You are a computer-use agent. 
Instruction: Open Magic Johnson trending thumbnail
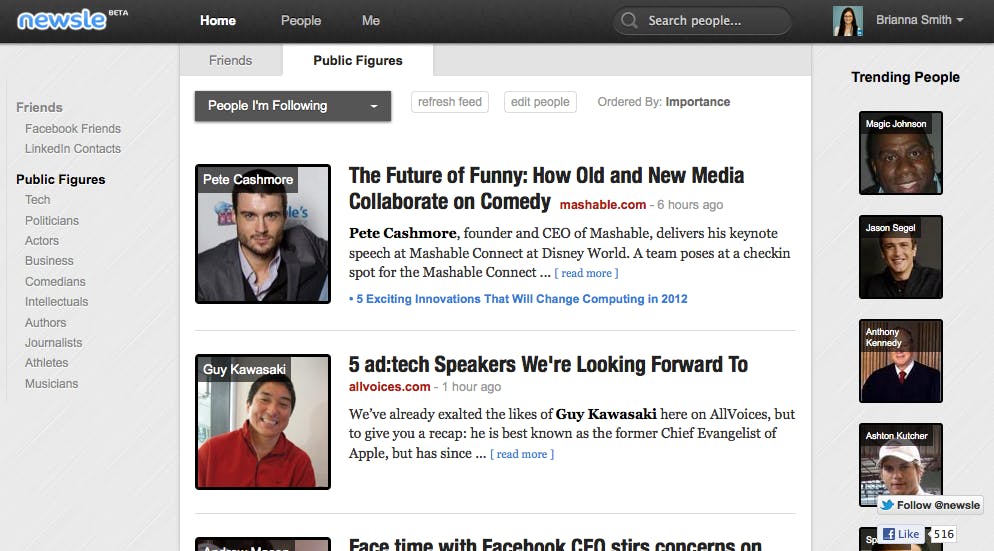(x=901, y=153)
